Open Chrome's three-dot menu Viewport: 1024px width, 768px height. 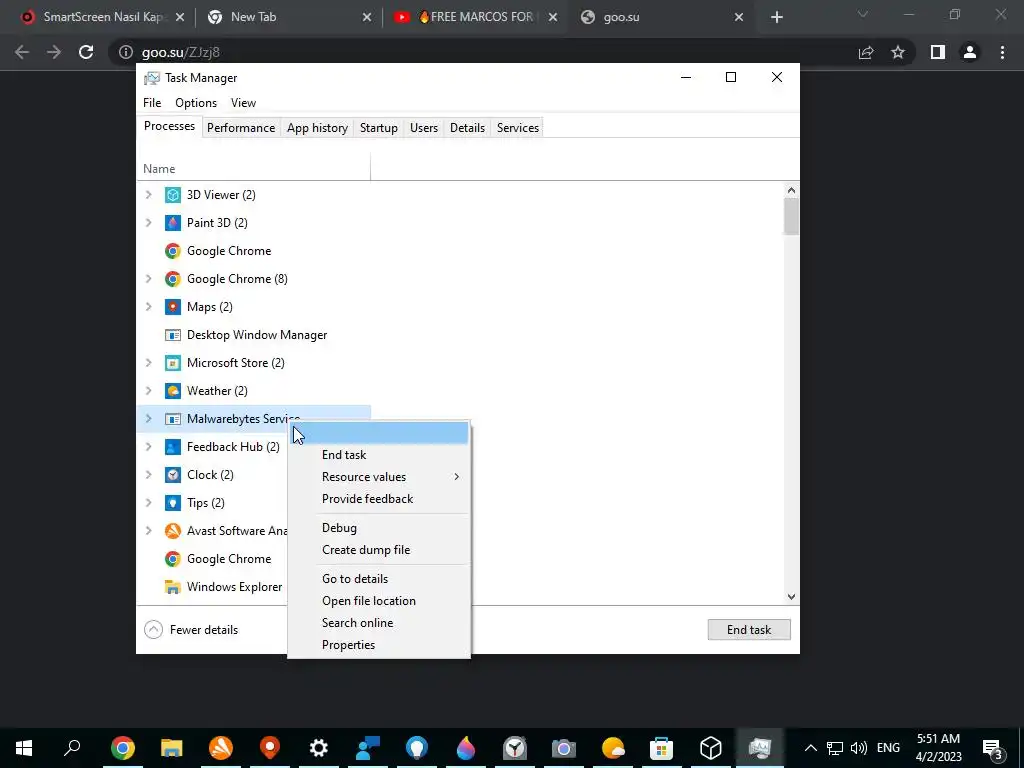pos(1002,52)
